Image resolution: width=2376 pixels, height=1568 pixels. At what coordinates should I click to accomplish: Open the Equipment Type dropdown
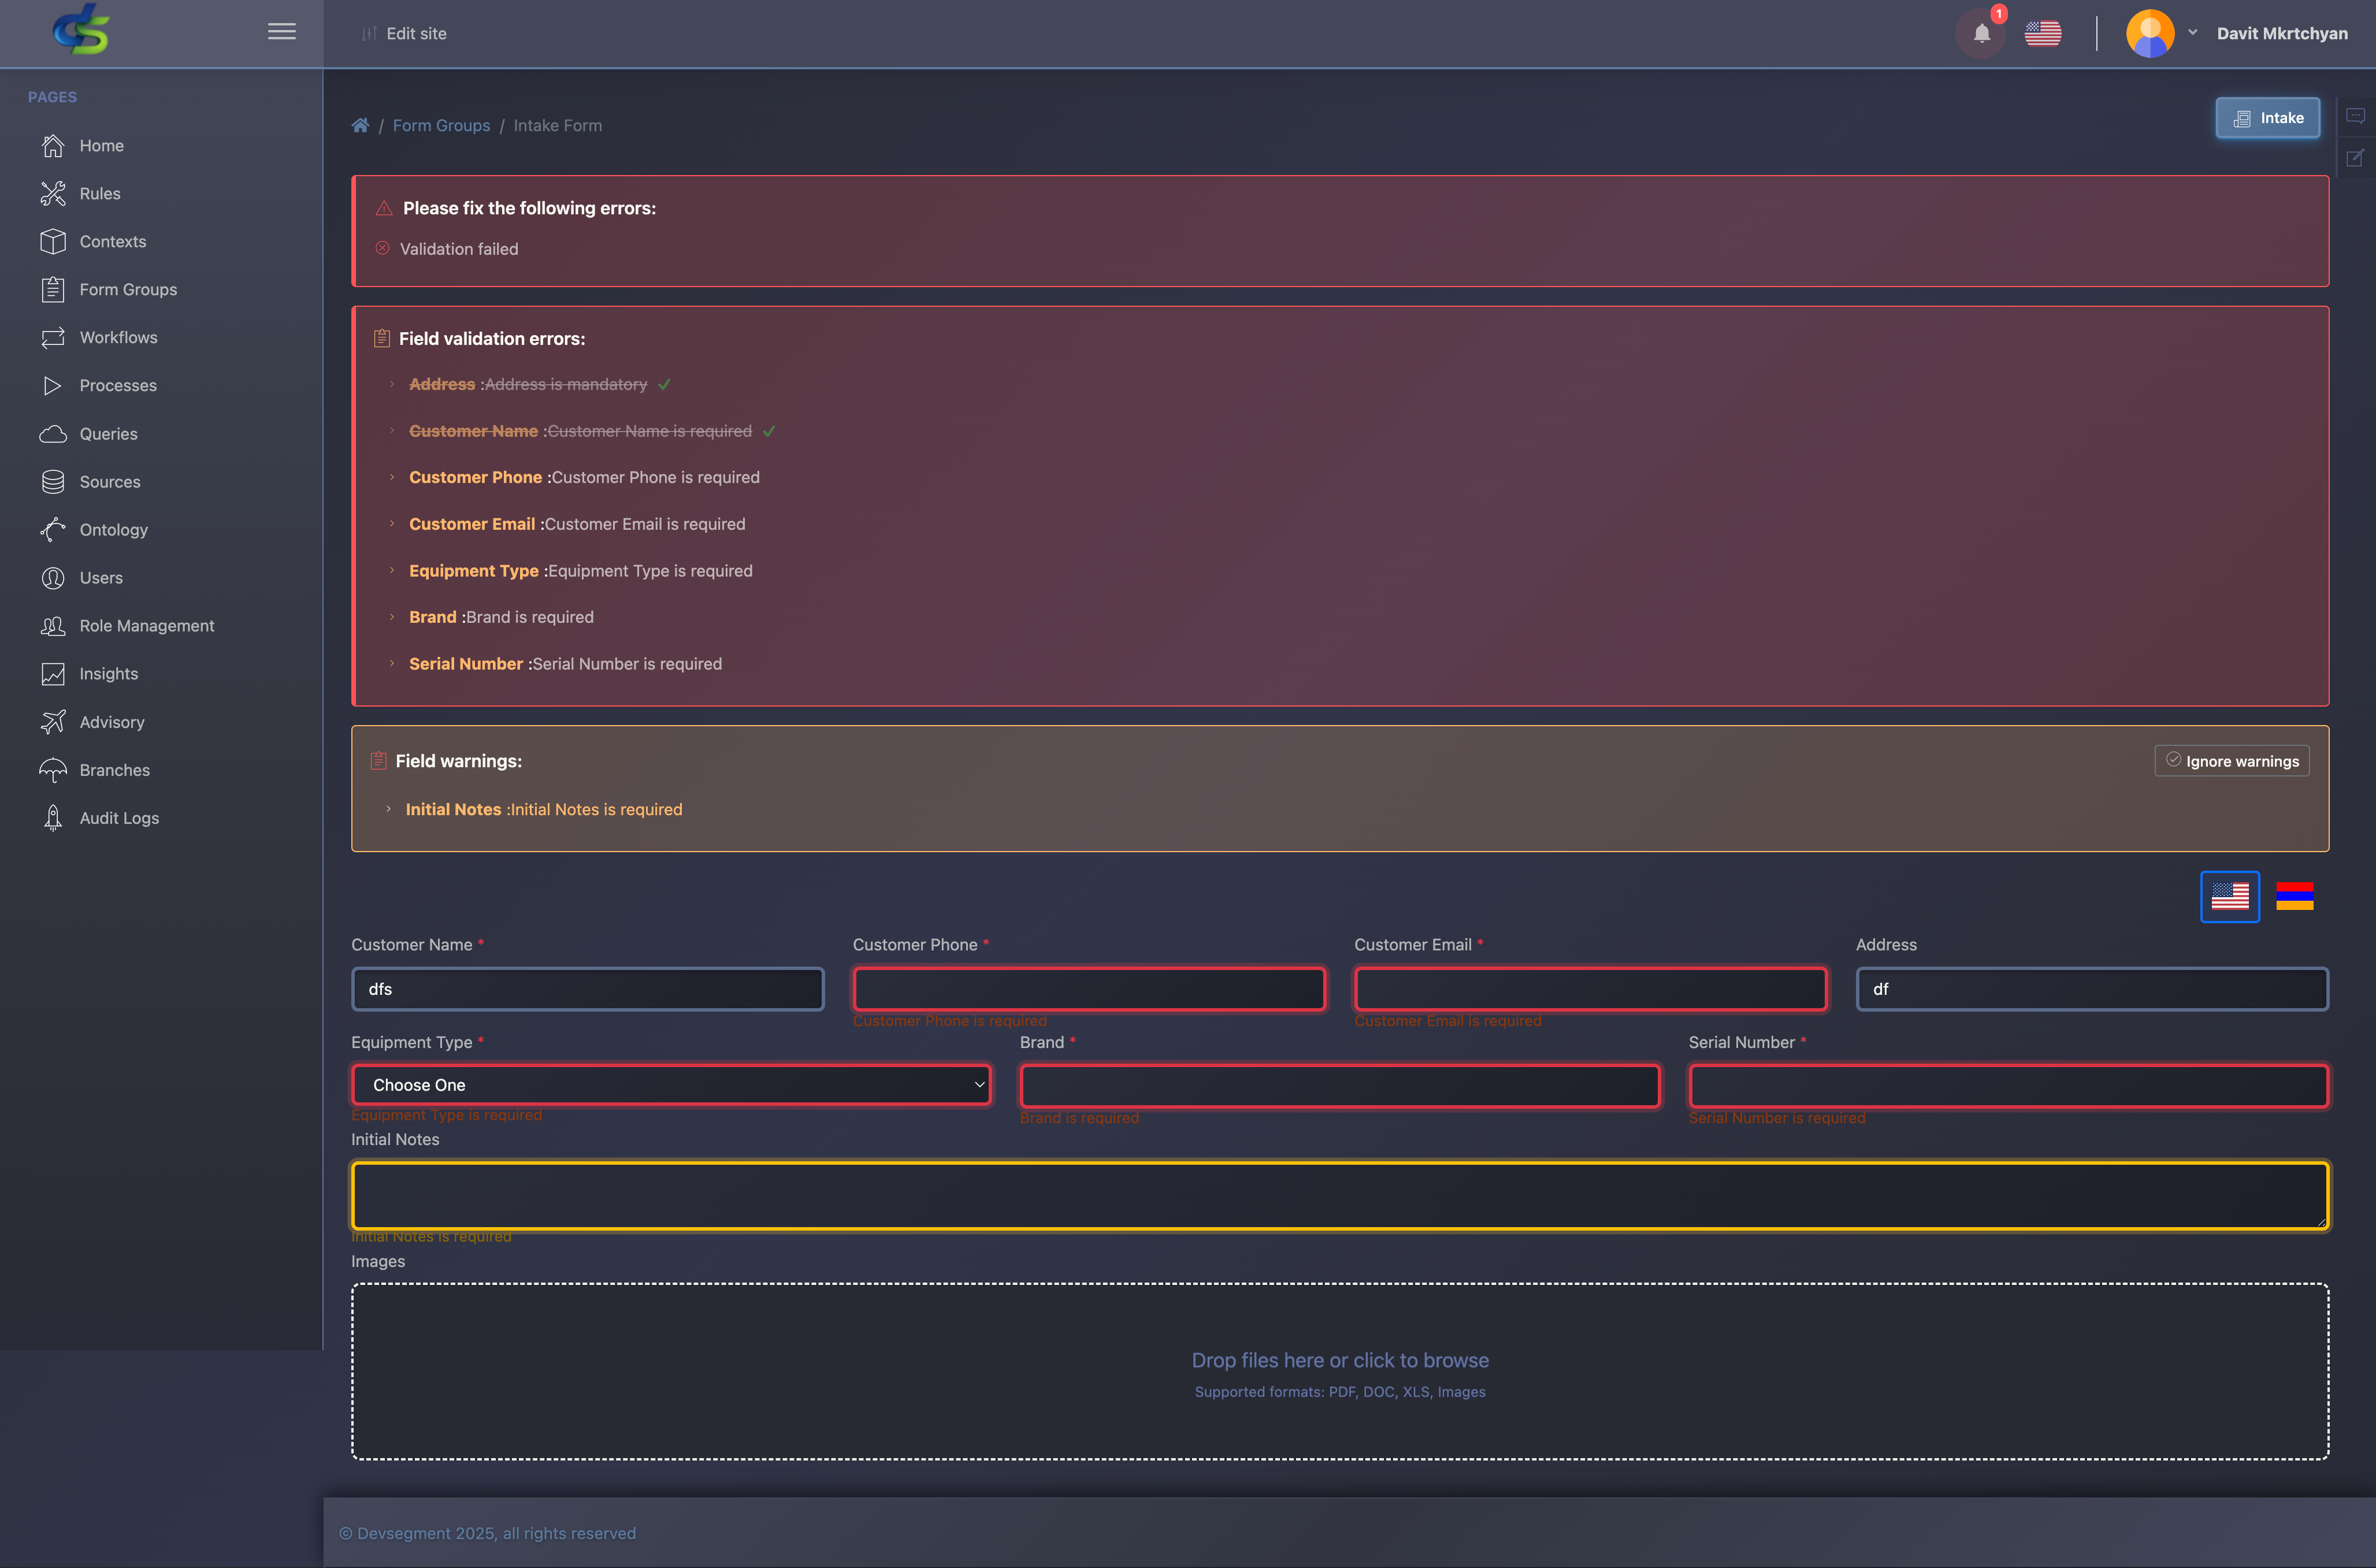pos(670,1085)
